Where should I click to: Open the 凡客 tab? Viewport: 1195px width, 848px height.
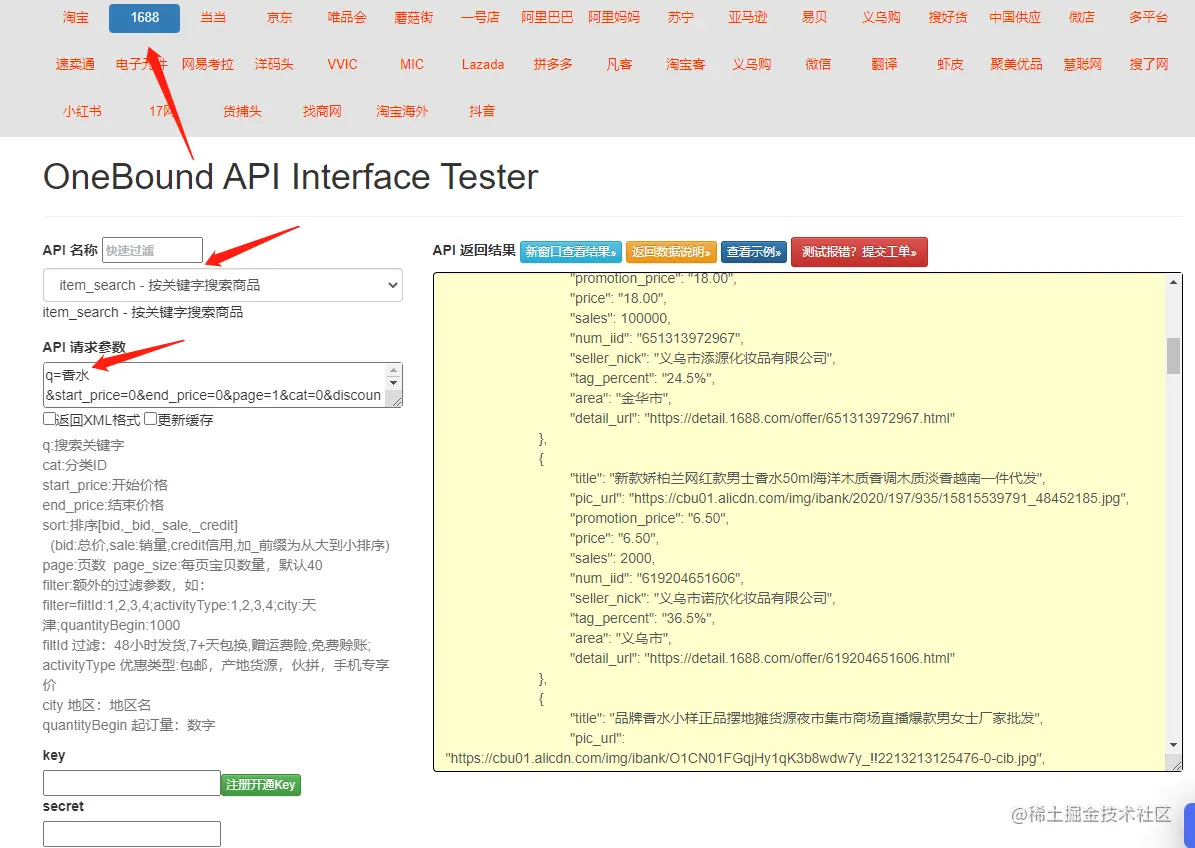click(x=620, y=65)
